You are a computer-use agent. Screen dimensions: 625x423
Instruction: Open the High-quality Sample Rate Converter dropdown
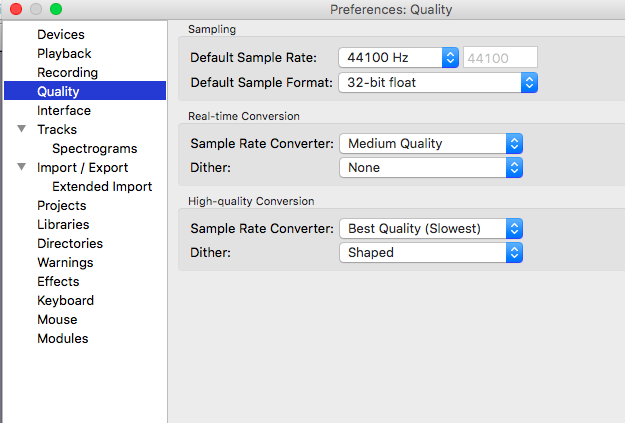coord(430,229)
